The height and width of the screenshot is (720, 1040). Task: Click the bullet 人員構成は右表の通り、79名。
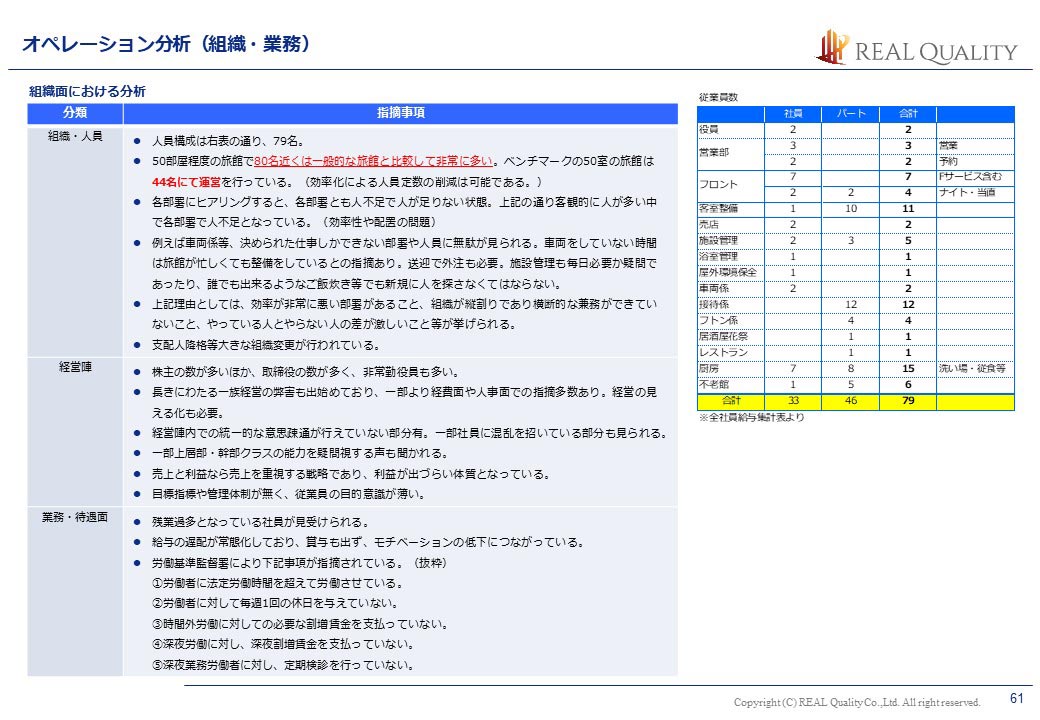click(228, 141)
